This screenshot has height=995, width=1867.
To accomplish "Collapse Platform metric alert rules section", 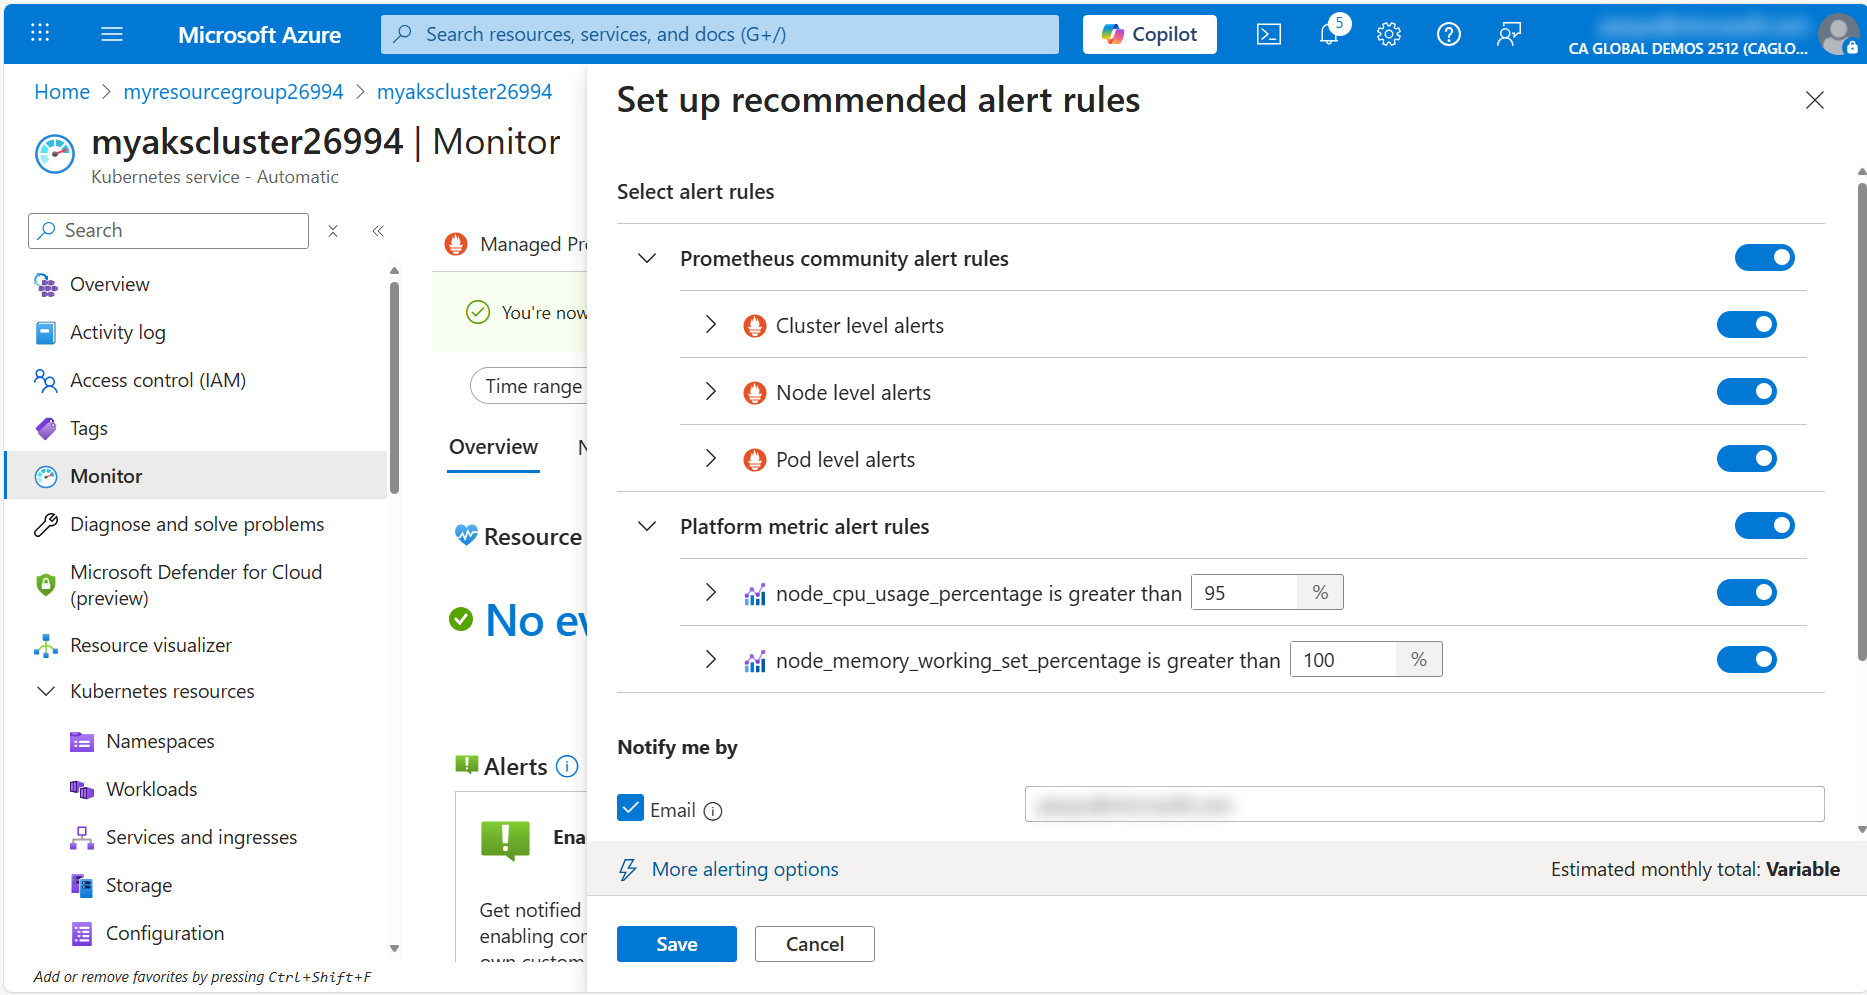I will coord(646,525).
